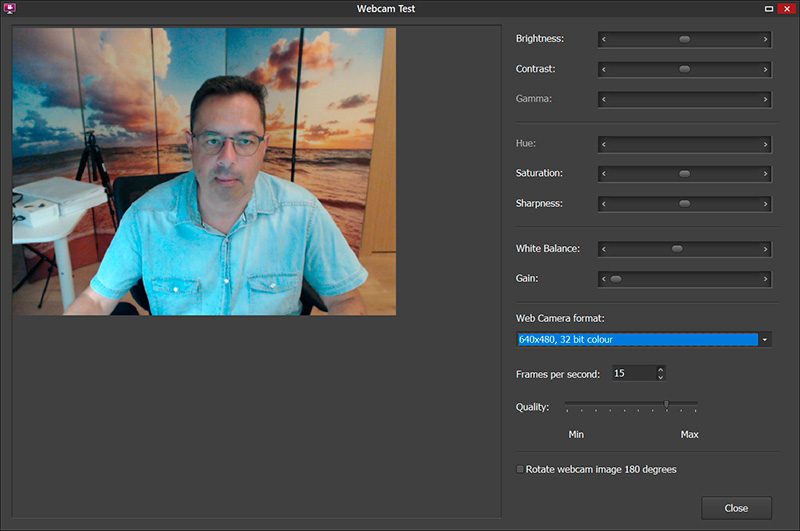Enable Rotate webcam image 180 degrees
800x531 pixels.
coord(520,469)
